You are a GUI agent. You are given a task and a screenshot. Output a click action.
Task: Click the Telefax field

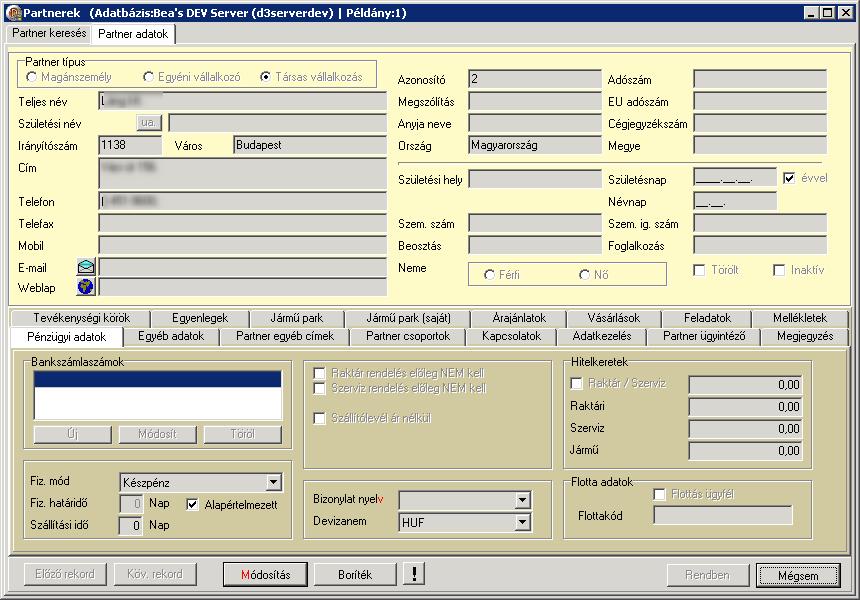coord(242,223)
